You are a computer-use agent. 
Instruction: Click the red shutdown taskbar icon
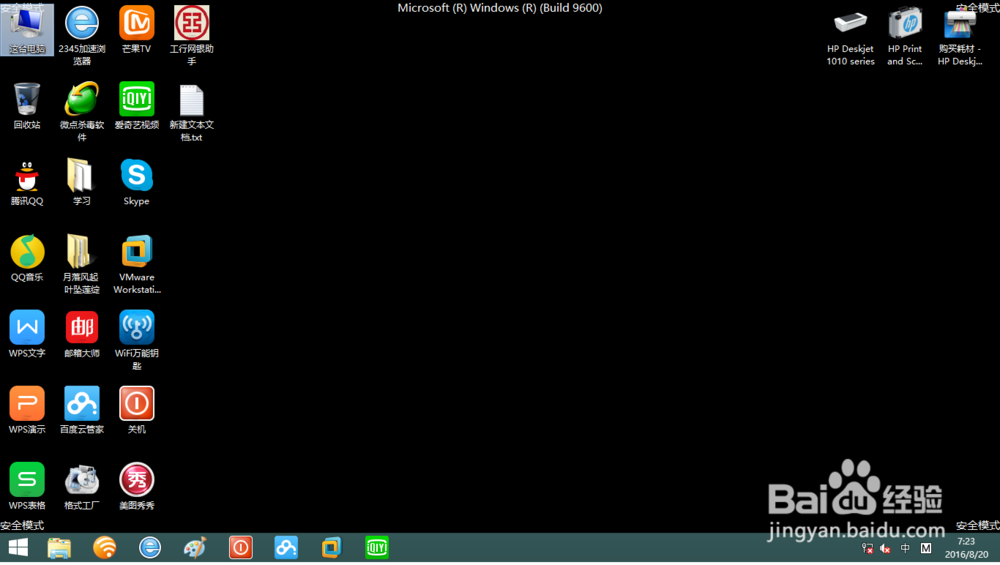(x=240, y=547)
